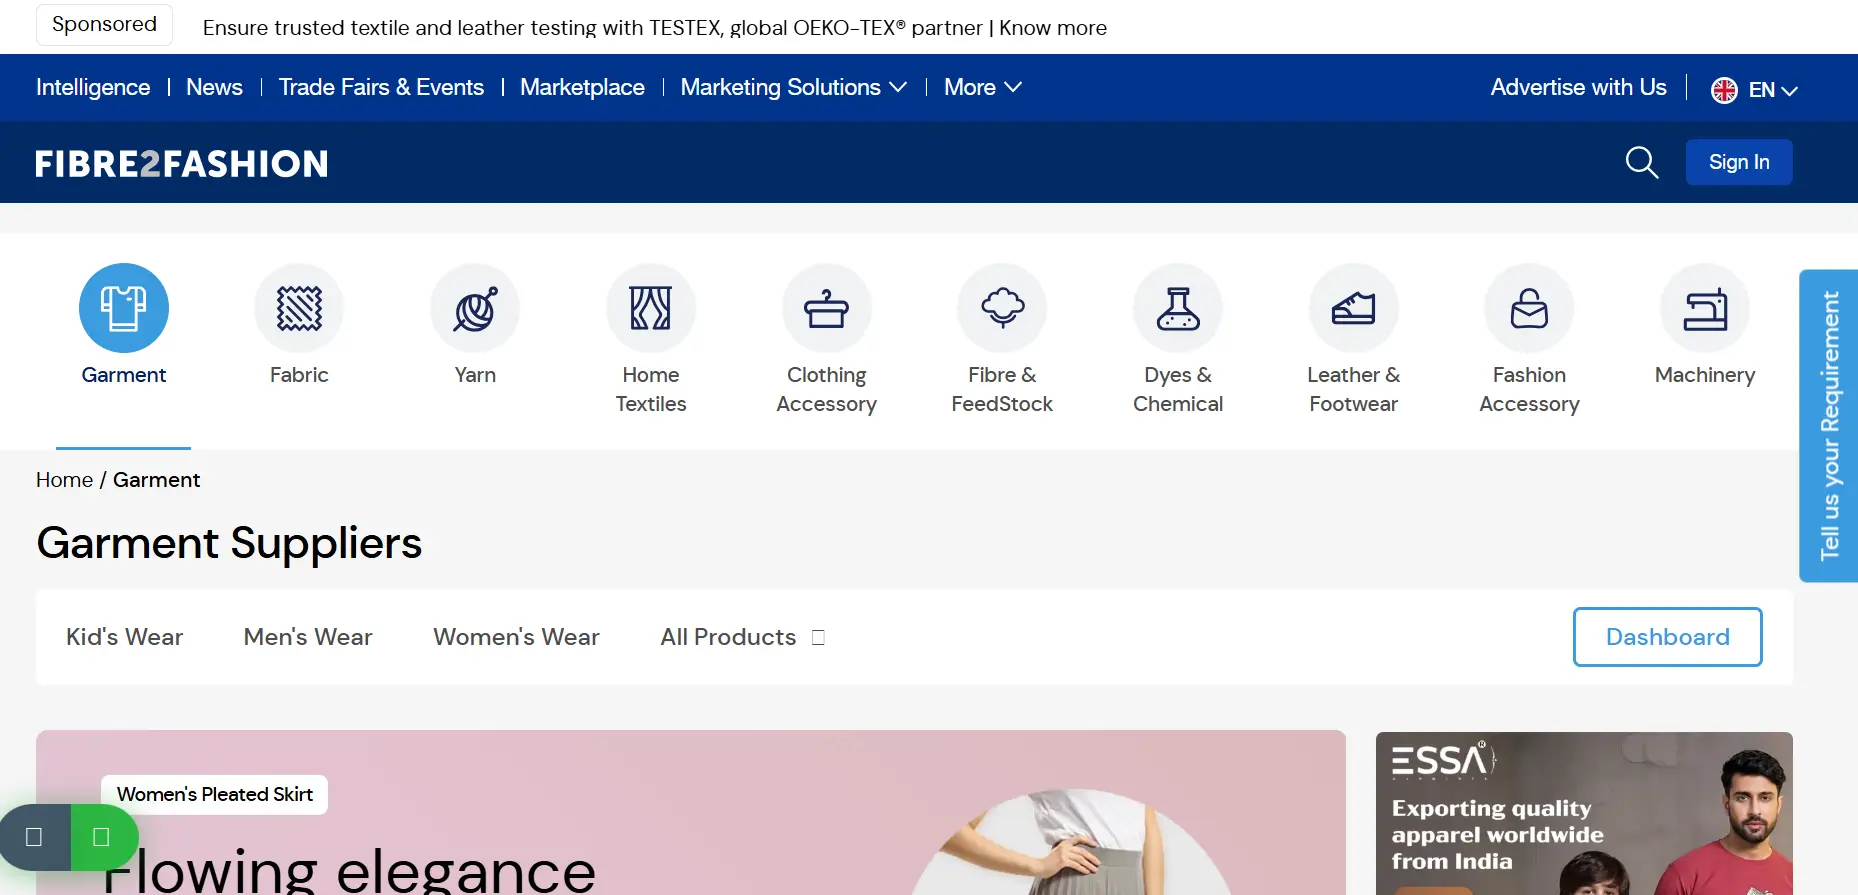The width and height of the screenshot is (1858, 895).
Task: Click Advertise with Us link
Action: tap(1578, 87)
